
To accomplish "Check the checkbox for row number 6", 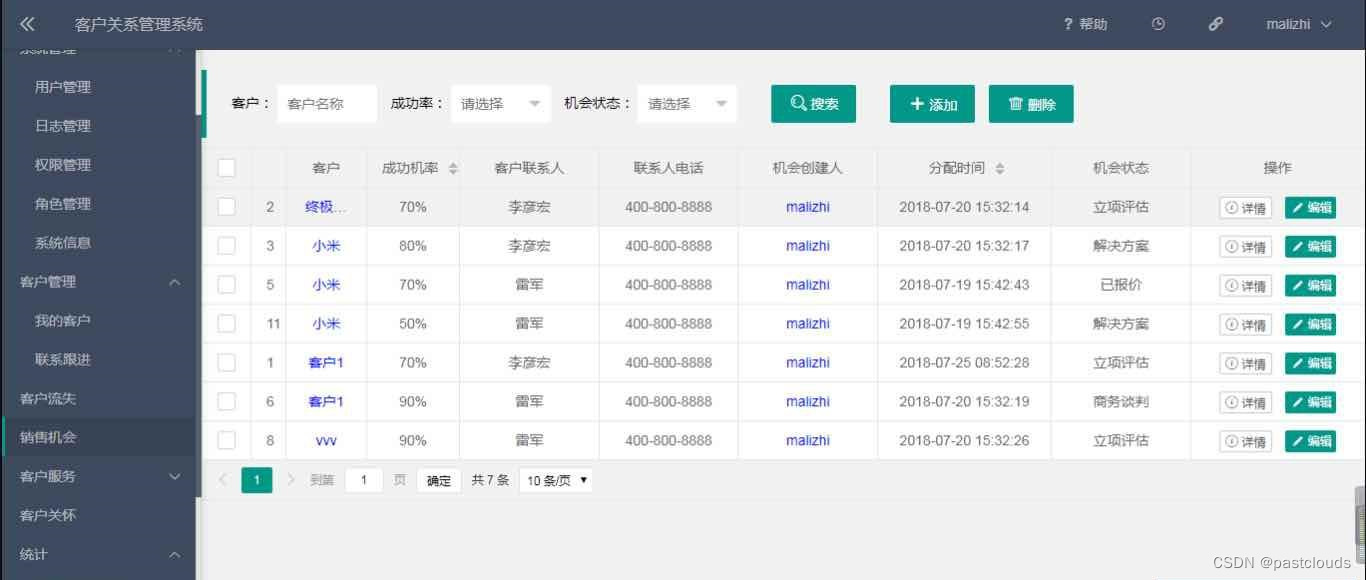I will click(x=227, y=402).
